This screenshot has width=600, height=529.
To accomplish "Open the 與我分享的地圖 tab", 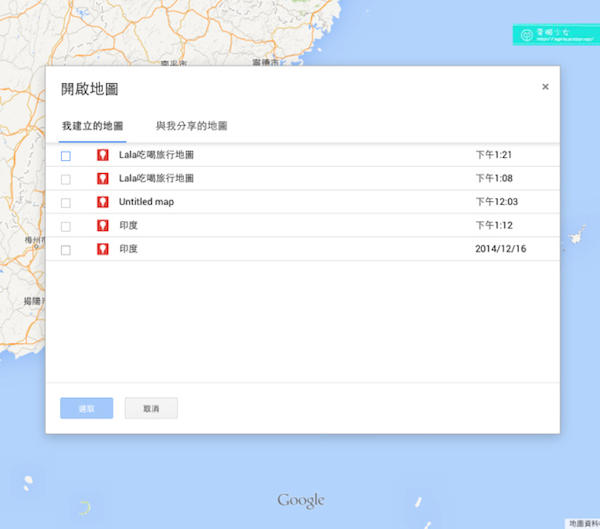I will [191, 127].
